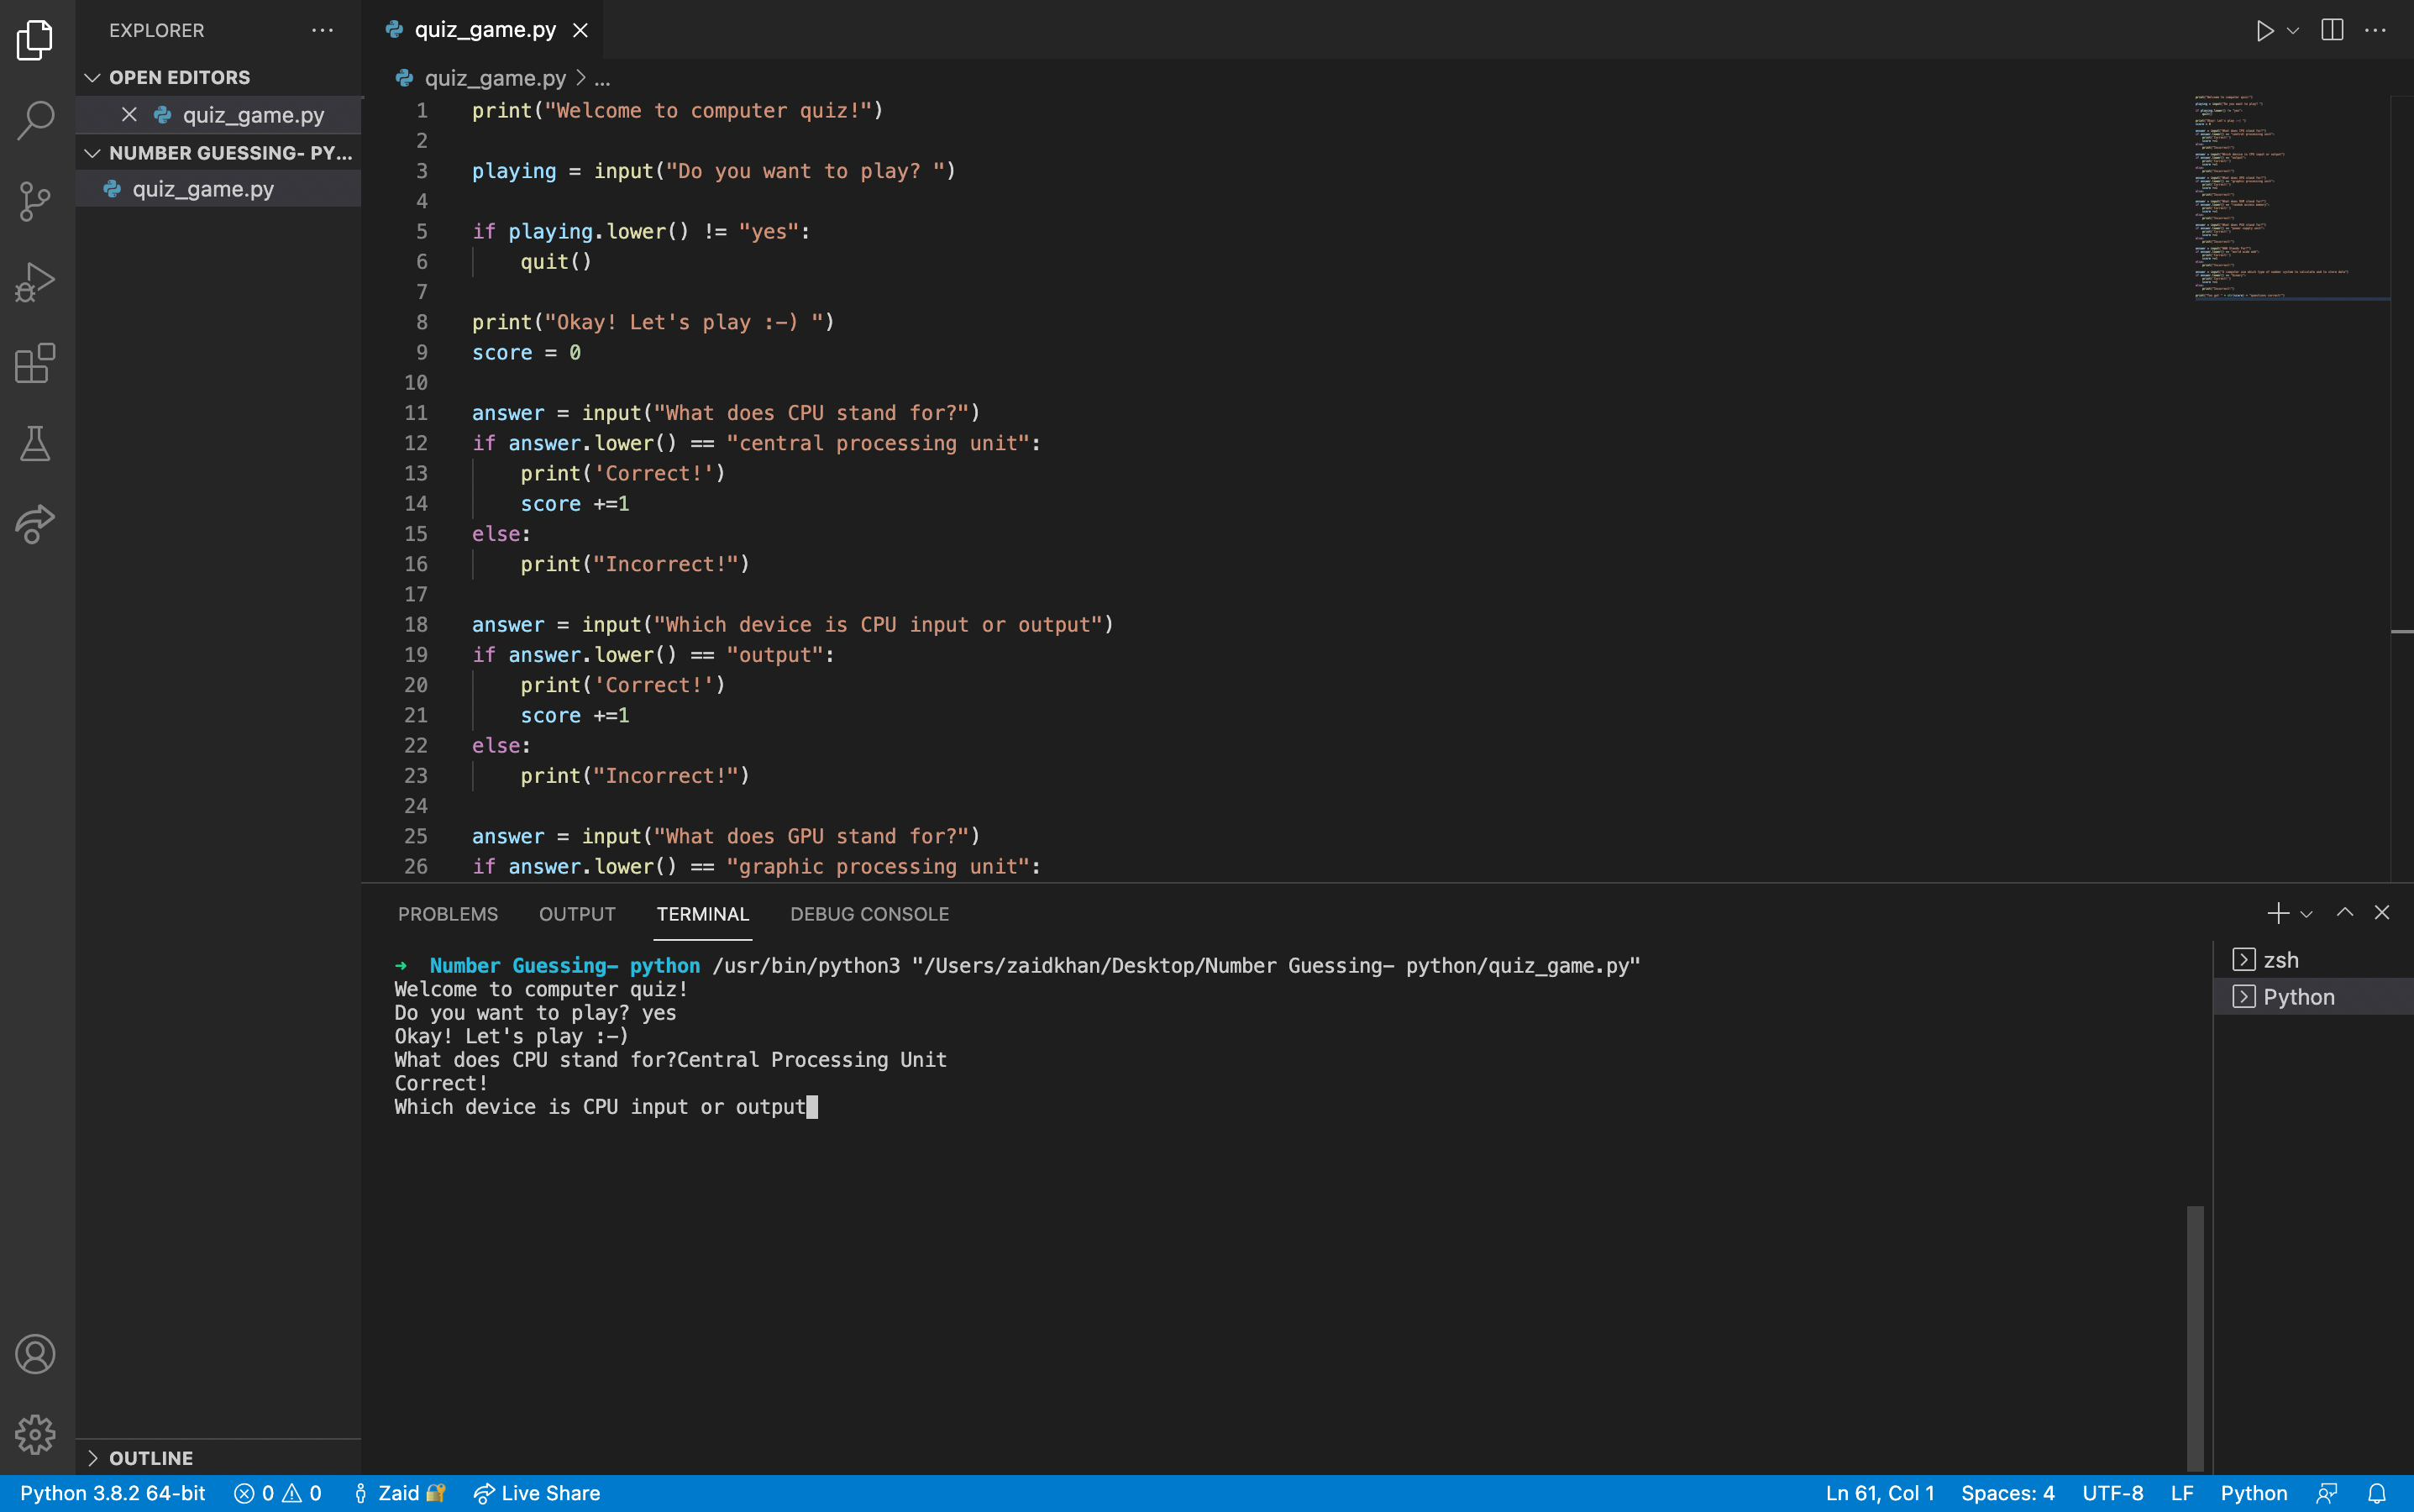The width and height of the screenshot is (2414, 1512).
Task: Select Python 3.8.2 64-bit interpreter
Action: (x=112, y=1493)
